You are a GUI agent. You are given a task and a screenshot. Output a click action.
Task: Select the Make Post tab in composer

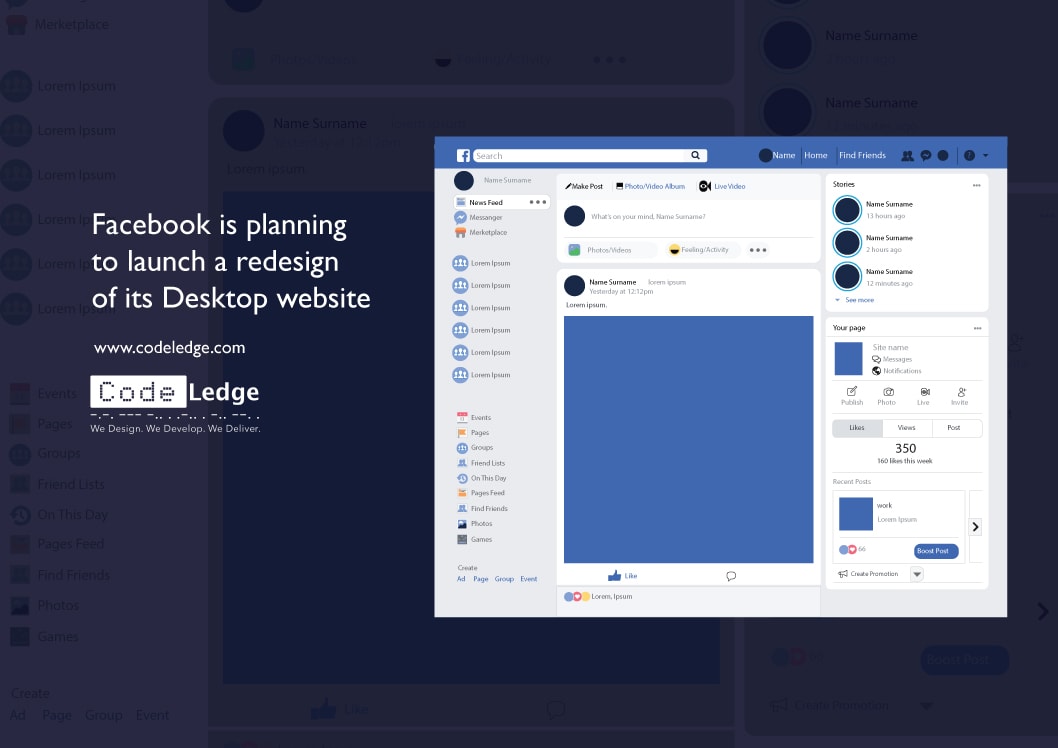(x=584, y=186)
